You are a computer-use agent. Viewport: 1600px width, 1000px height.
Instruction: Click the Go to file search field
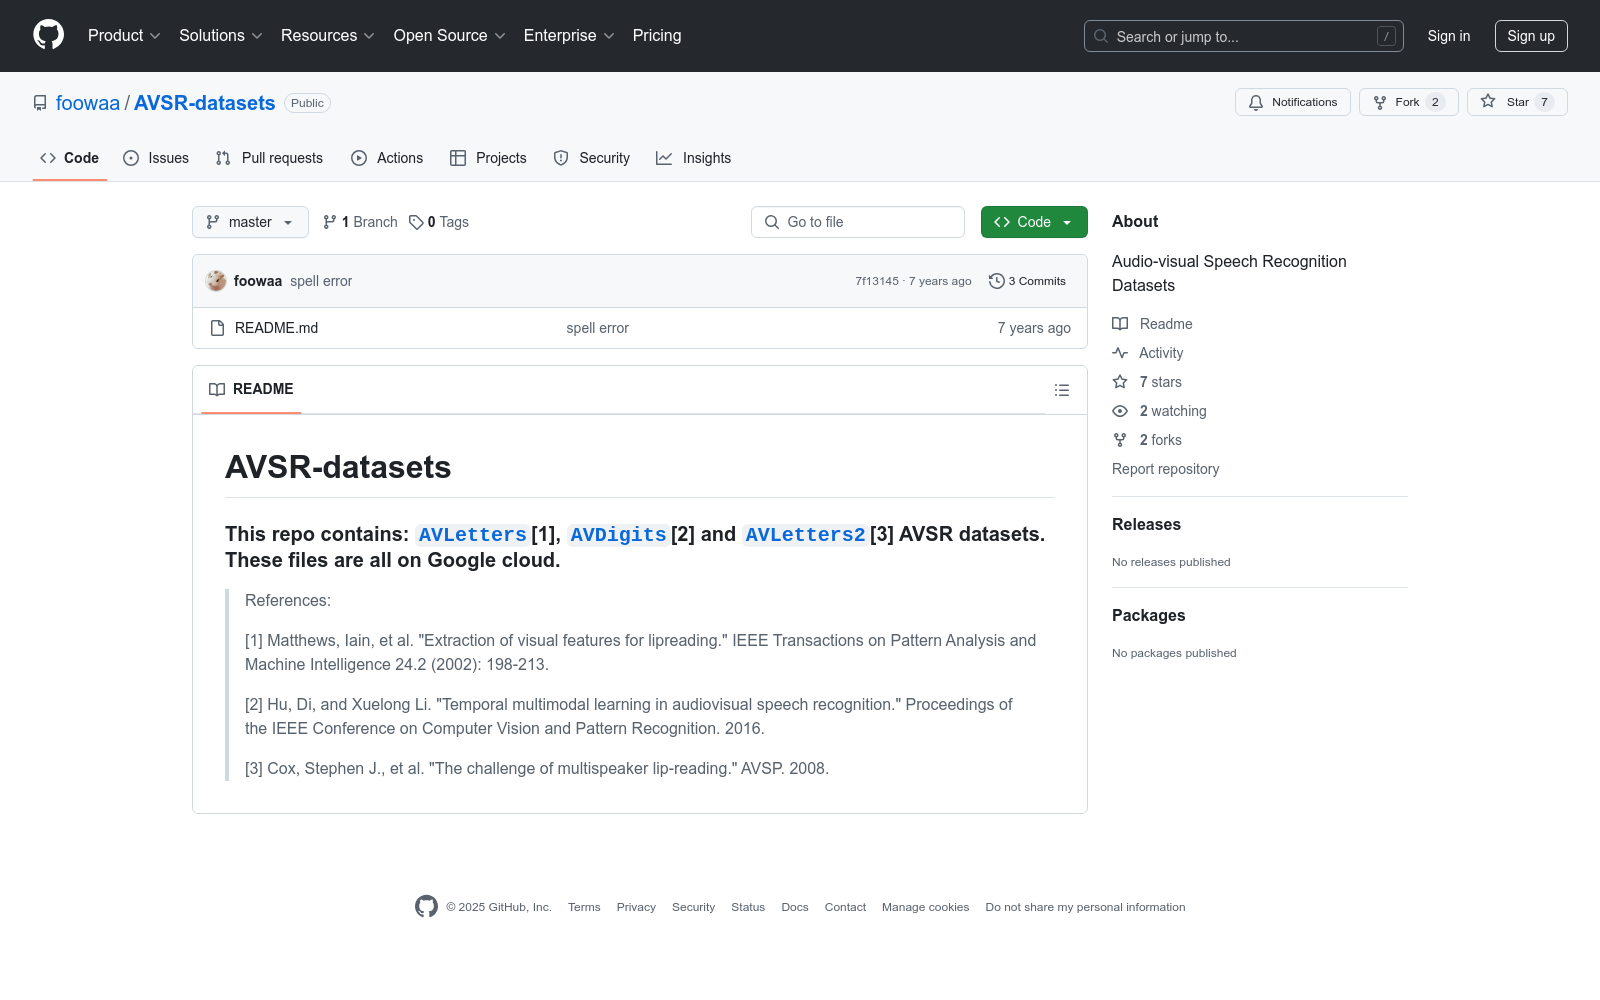858,222
